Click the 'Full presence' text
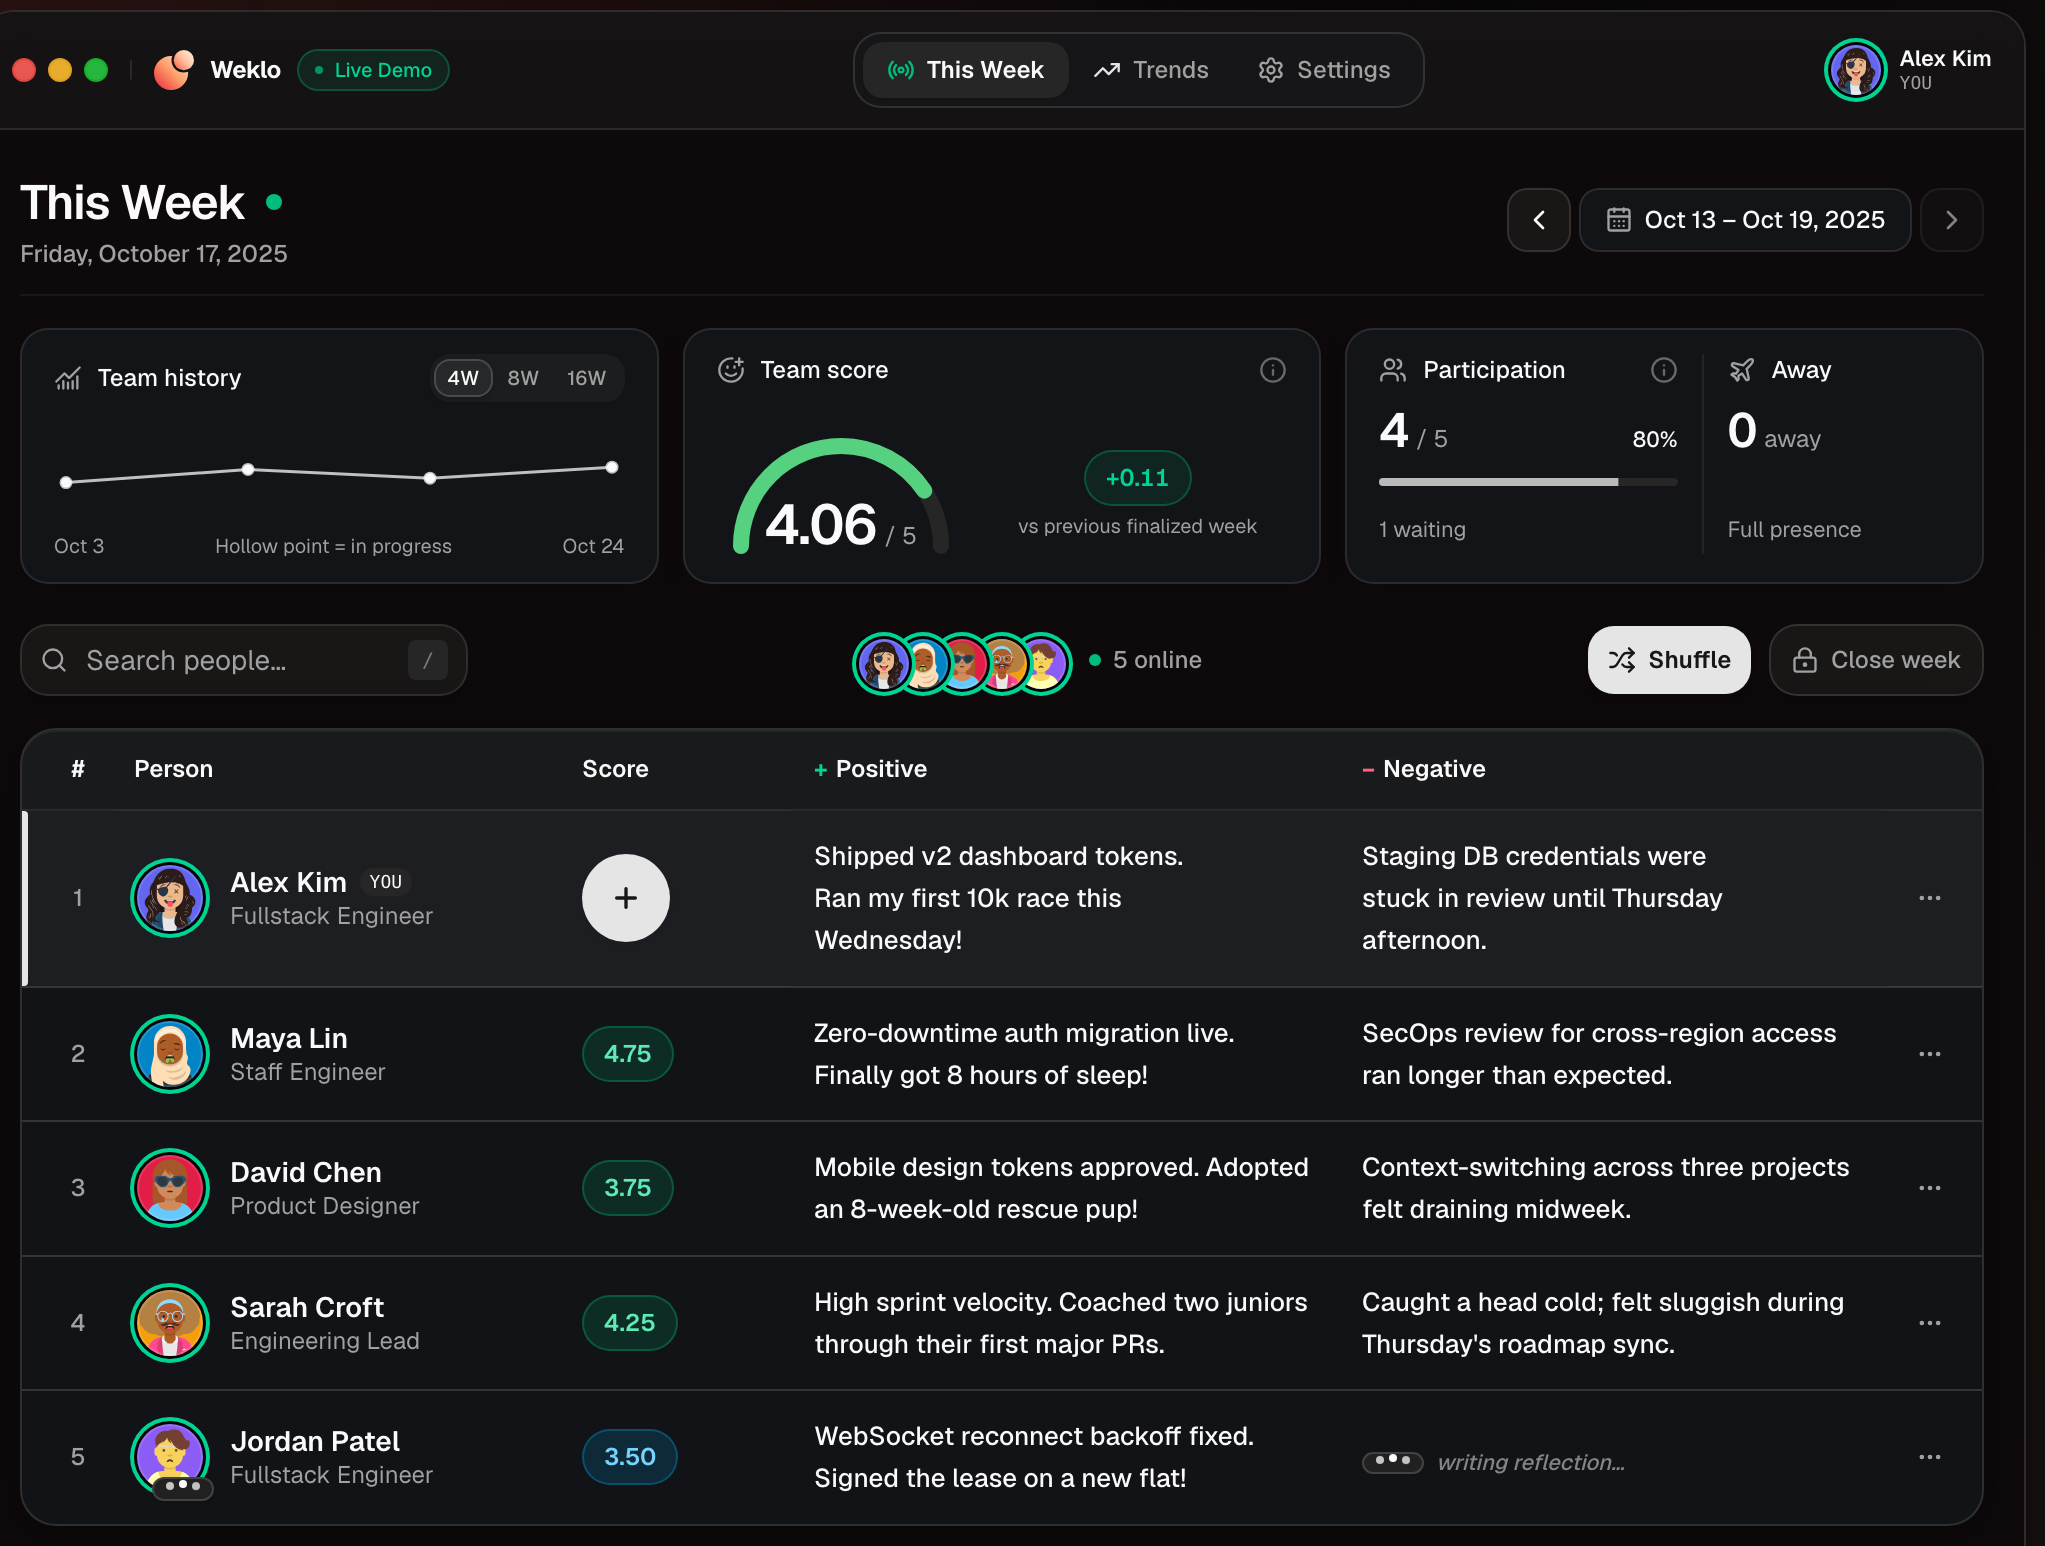This screenshot has width=2045, height=1546. pyautogui.click(x=1794, y=530)
